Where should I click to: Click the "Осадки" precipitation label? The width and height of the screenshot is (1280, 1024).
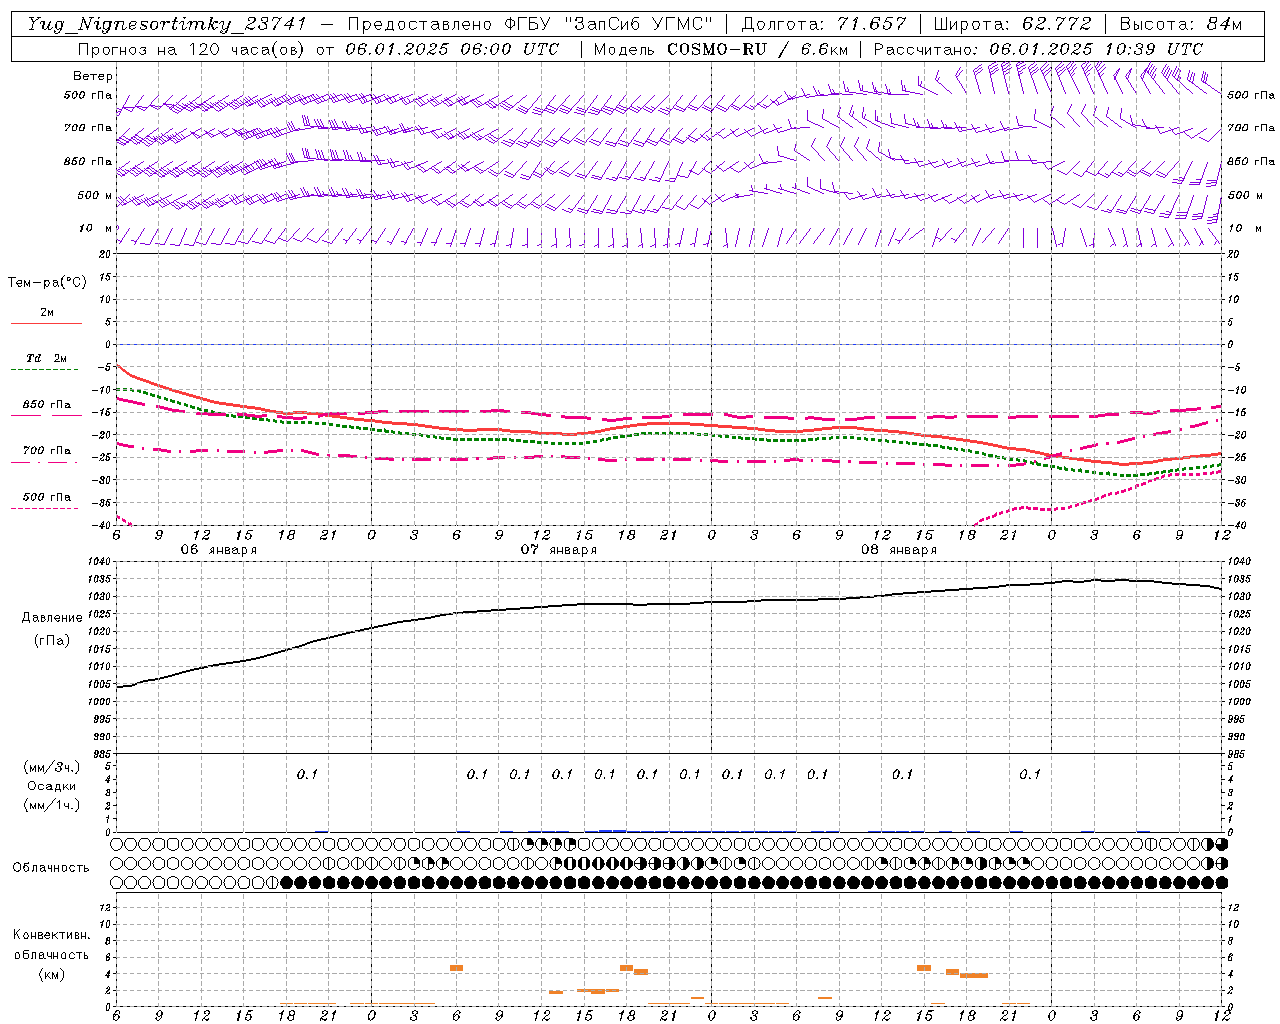tap(51, 786)
